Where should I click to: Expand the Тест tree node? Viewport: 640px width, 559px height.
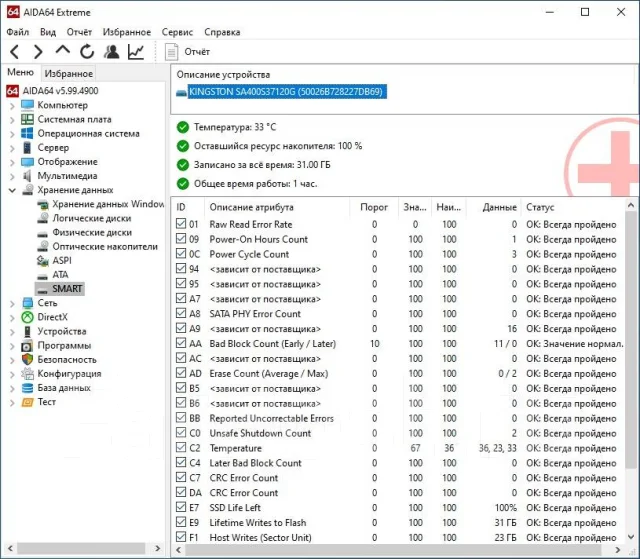(x=12, y=403)
